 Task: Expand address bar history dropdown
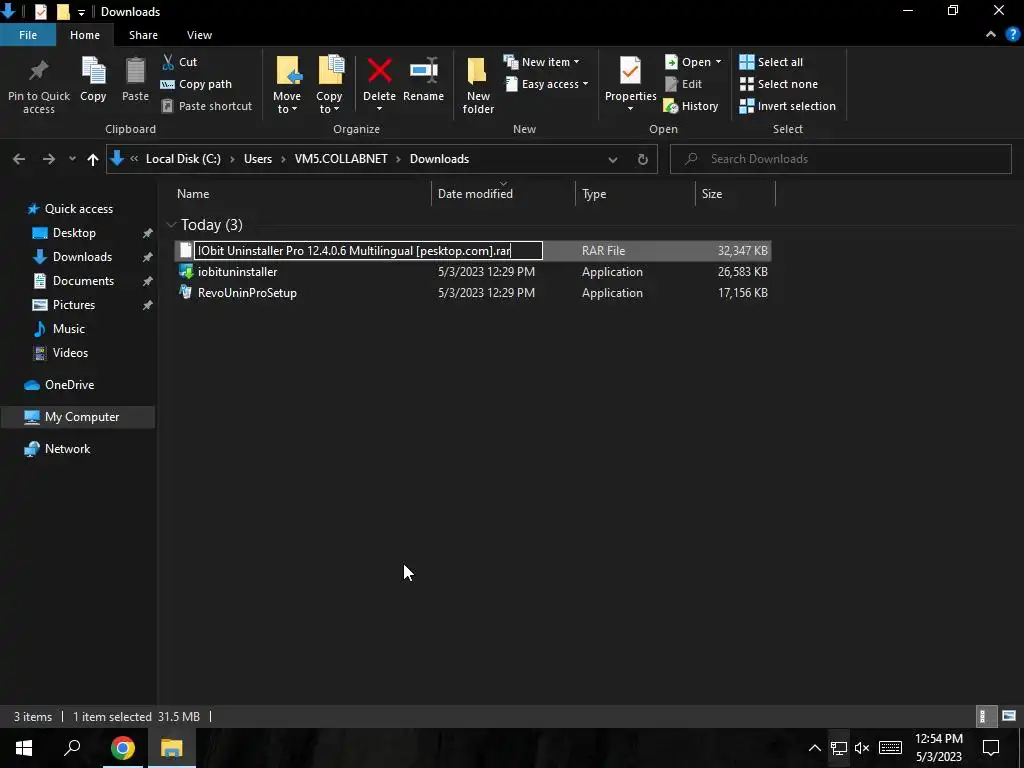point(613,159)
